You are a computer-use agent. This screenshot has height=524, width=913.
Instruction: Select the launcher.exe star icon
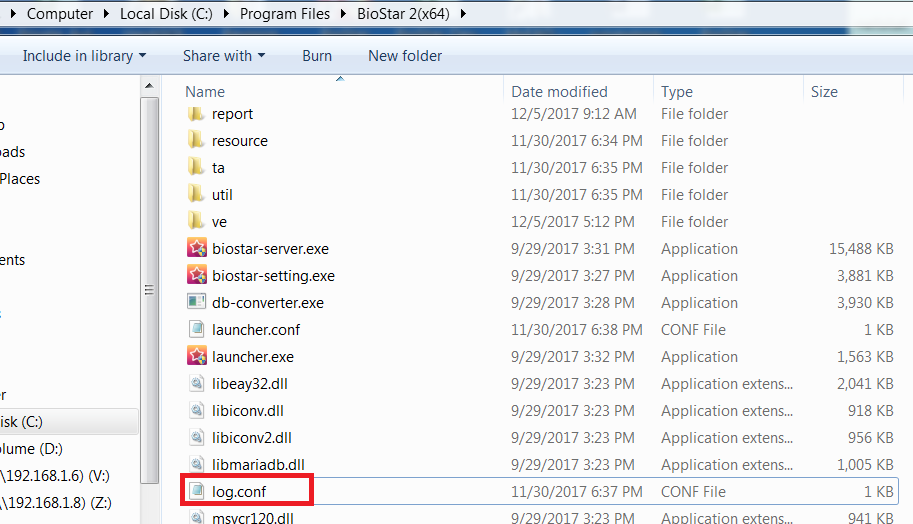pyautogui.click(x=197, y=356)
